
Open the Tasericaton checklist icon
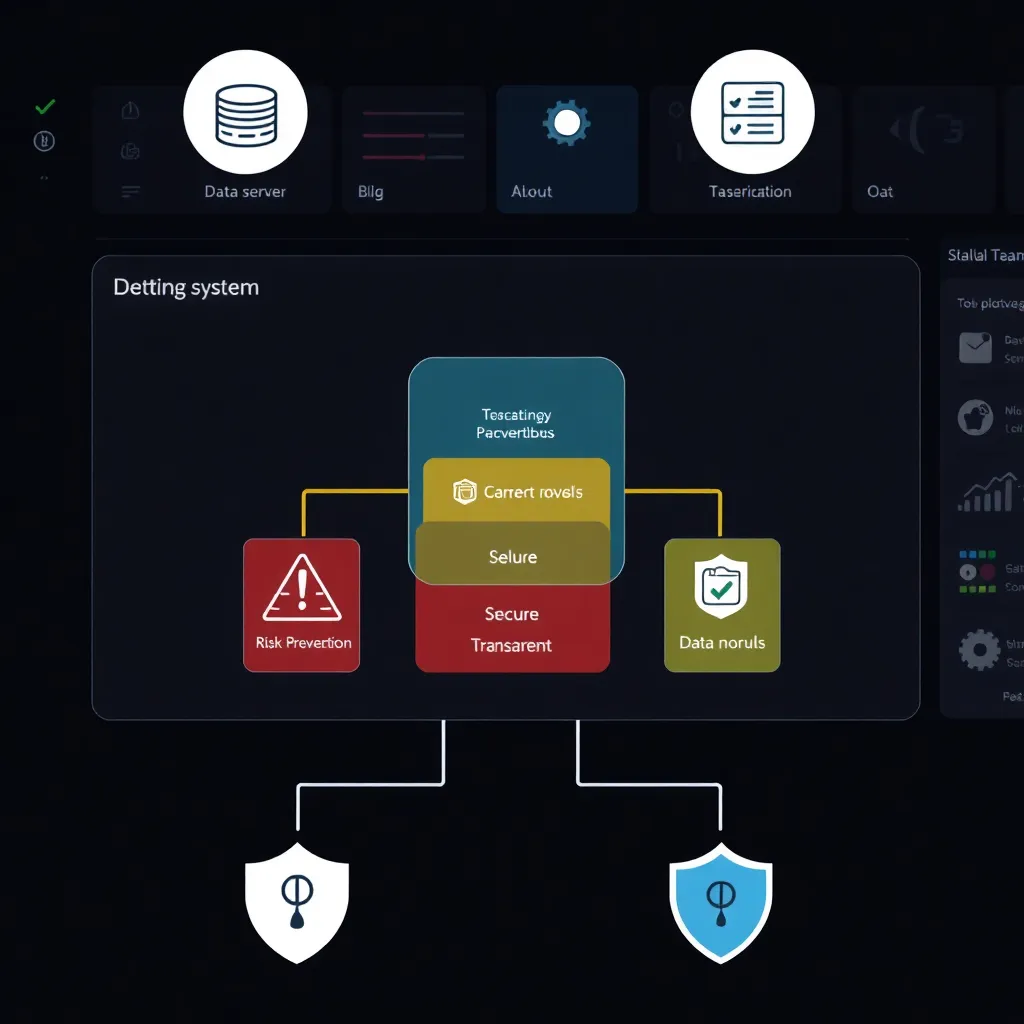pos(752,111)
